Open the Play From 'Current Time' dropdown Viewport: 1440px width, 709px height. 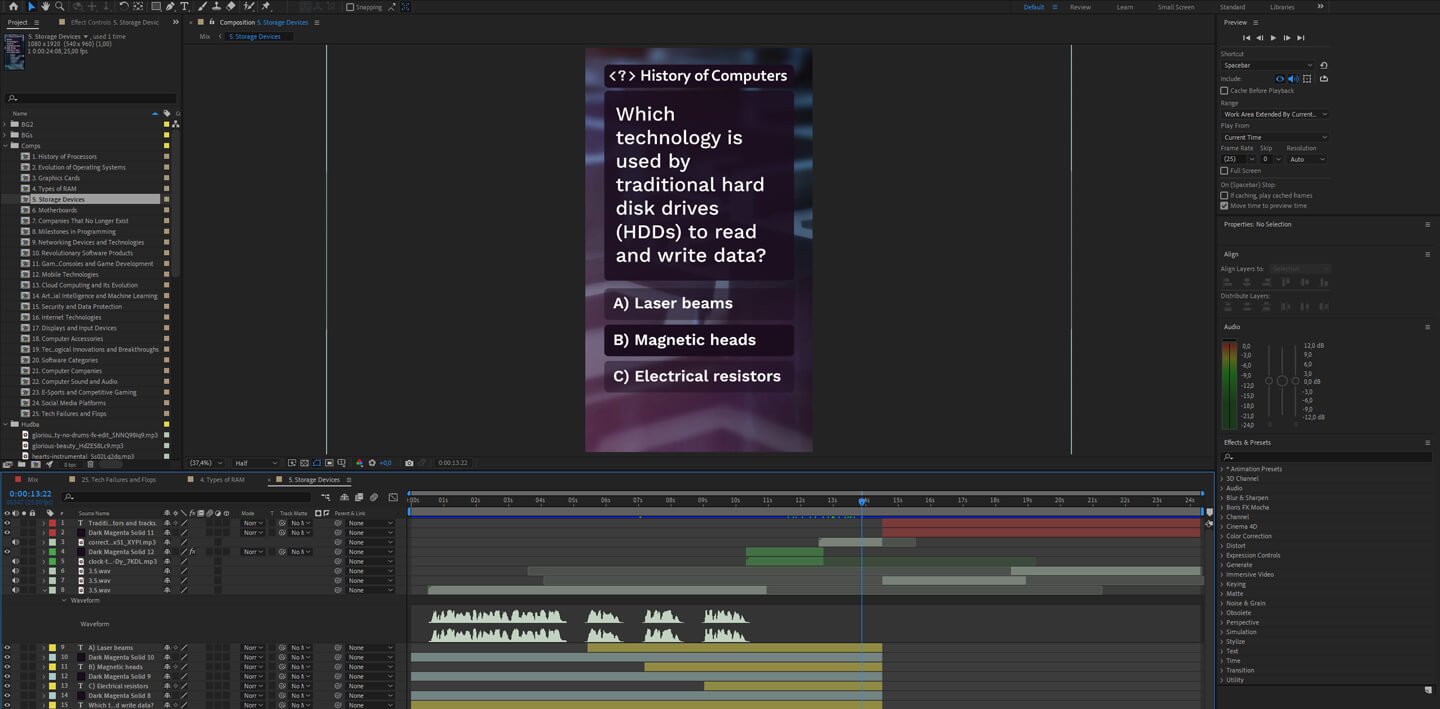(1275, 137)
